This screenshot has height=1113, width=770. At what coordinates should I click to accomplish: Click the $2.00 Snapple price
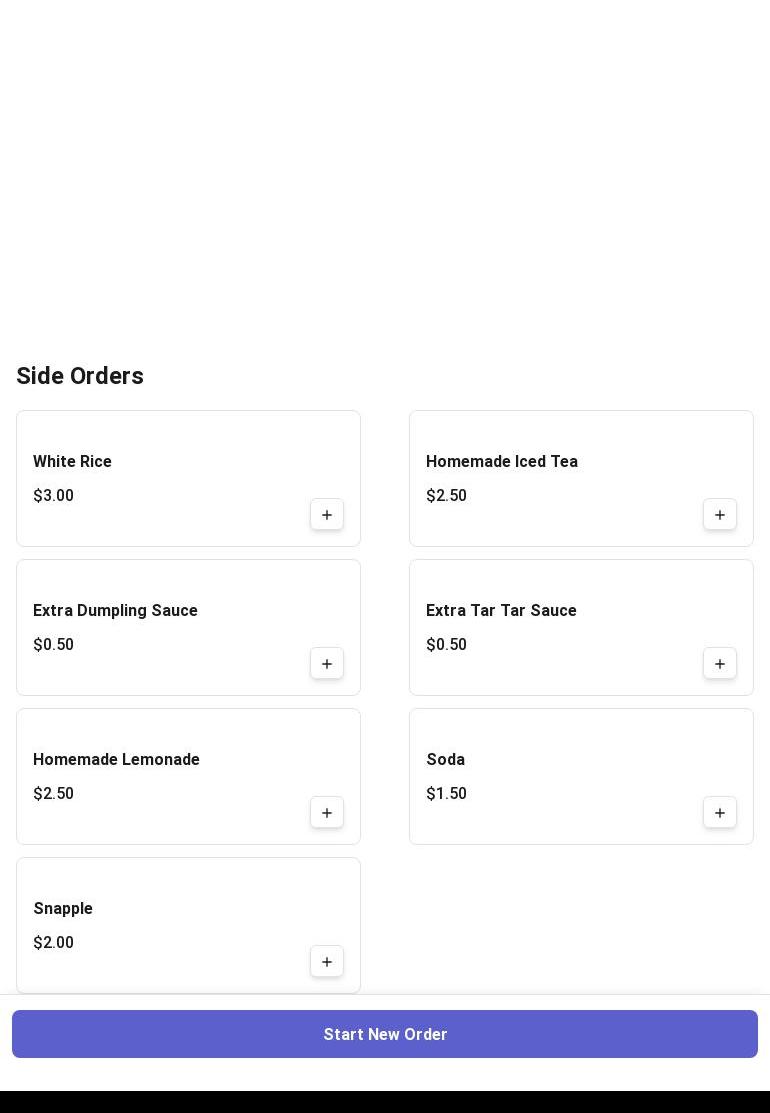(53, 943)
